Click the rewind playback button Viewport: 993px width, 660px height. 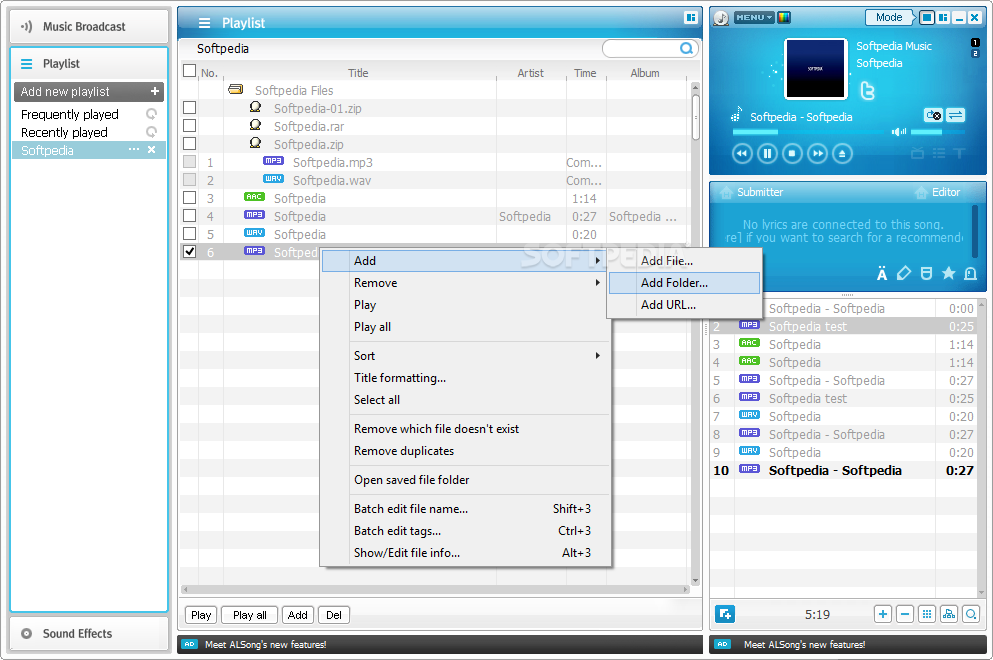[742, 153]
